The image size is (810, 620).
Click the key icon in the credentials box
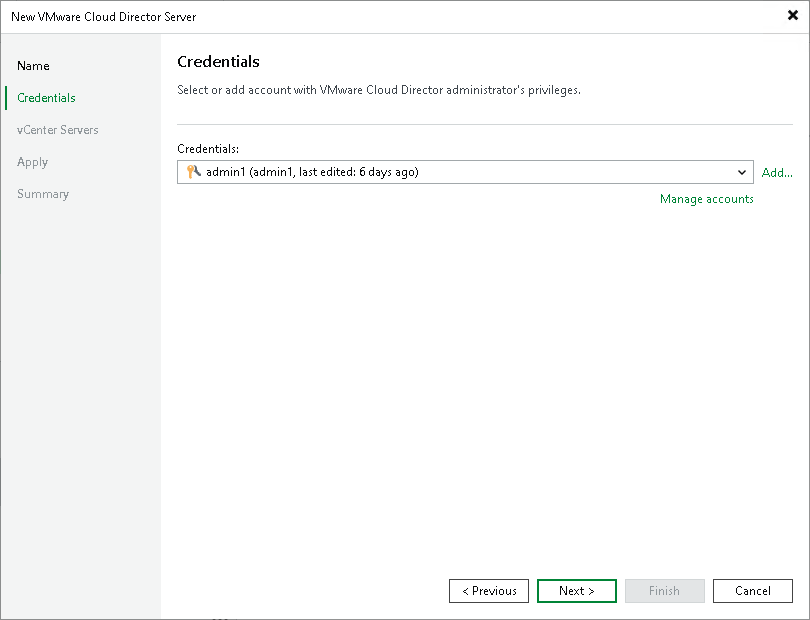(x=194, y=172)
